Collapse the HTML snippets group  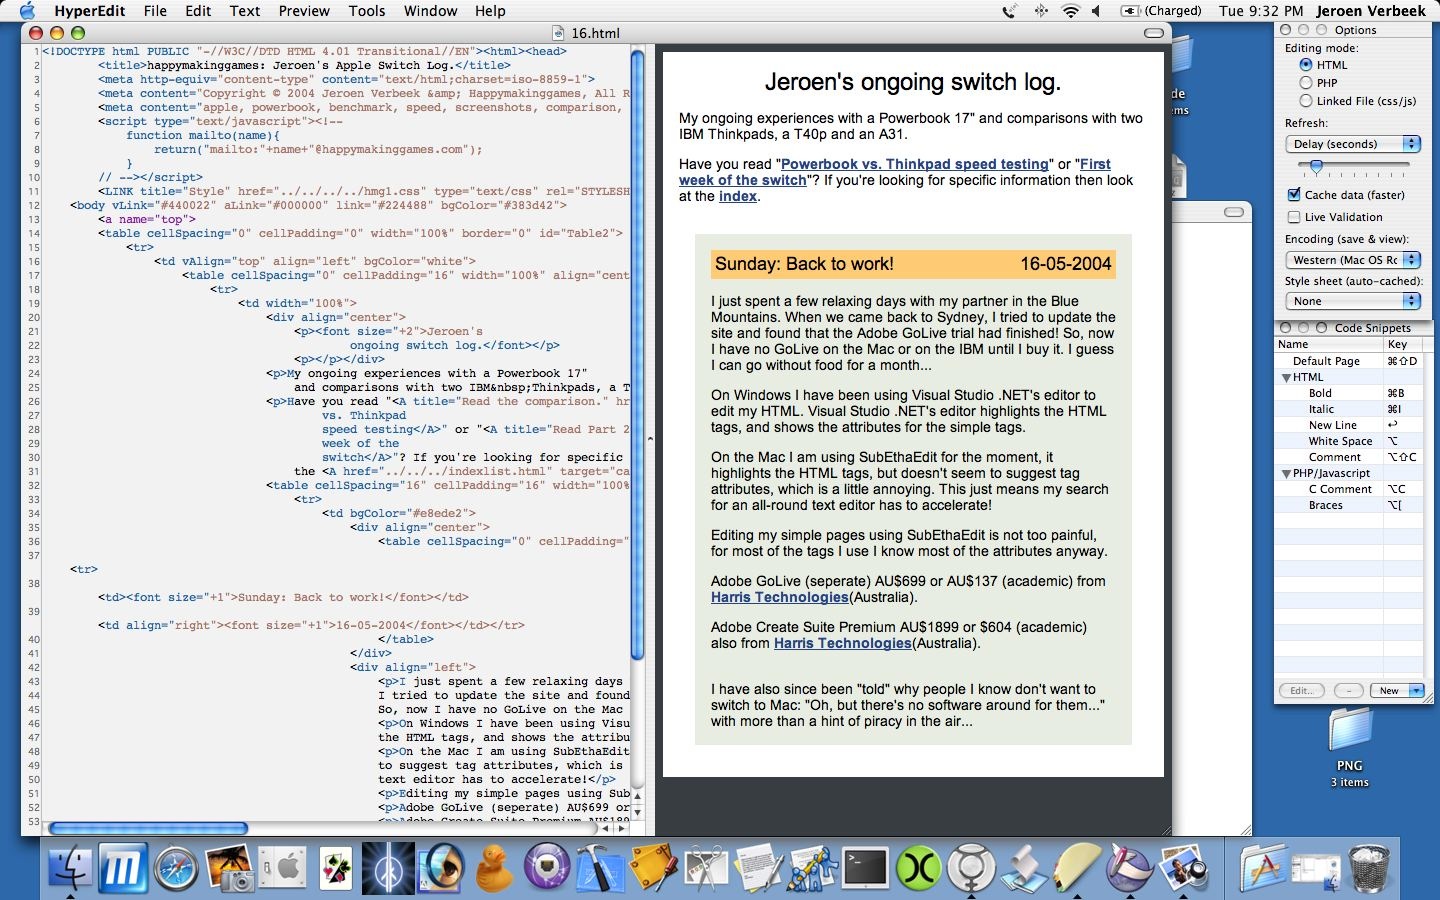(1287, 378)
